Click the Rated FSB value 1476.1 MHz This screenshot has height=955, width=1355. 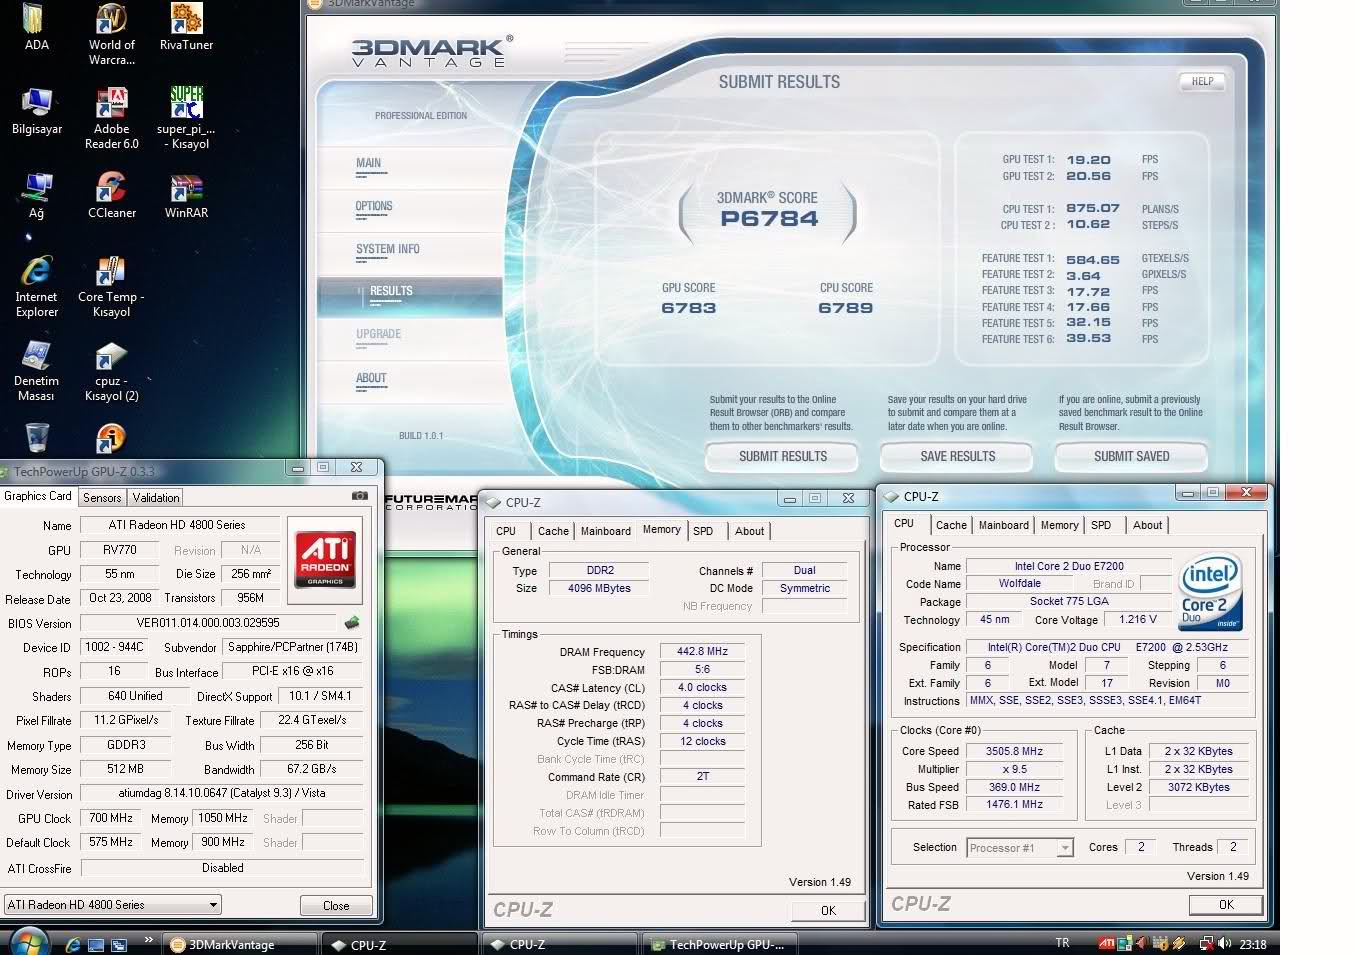1014,804
